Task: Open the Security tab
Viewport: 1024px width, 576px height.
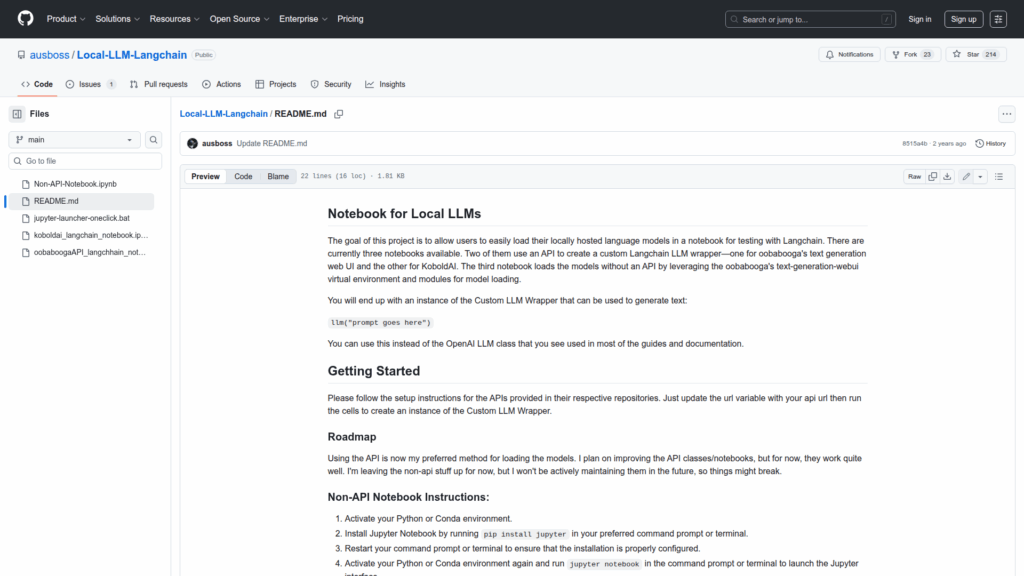Action: pyautogui.click(x=331, y=84)
